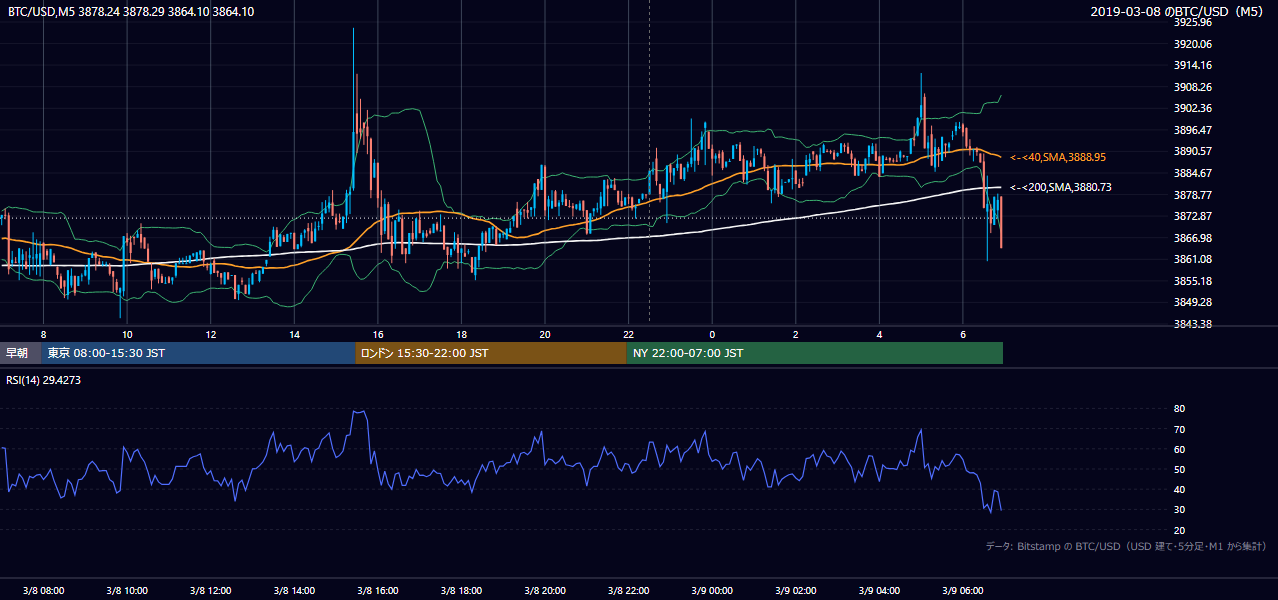Click price axis label 3861.08
Image resolution: width=1278 pixels, height=600 pixels.
(x=1193, y=259)
